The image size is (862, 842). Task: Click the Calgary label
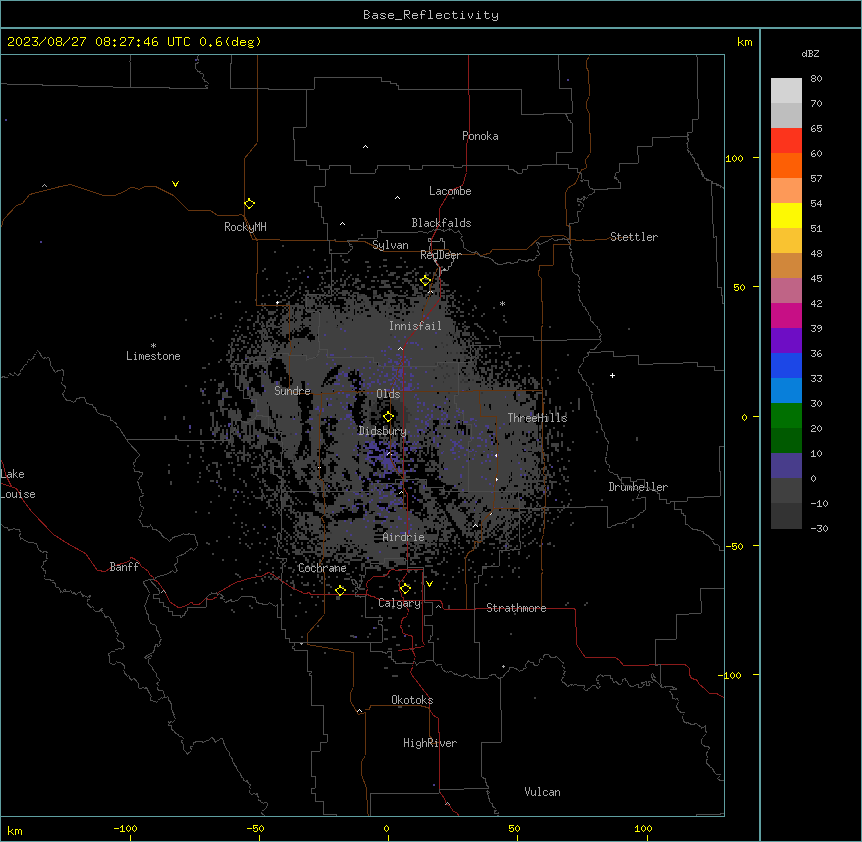click(400, 603)
